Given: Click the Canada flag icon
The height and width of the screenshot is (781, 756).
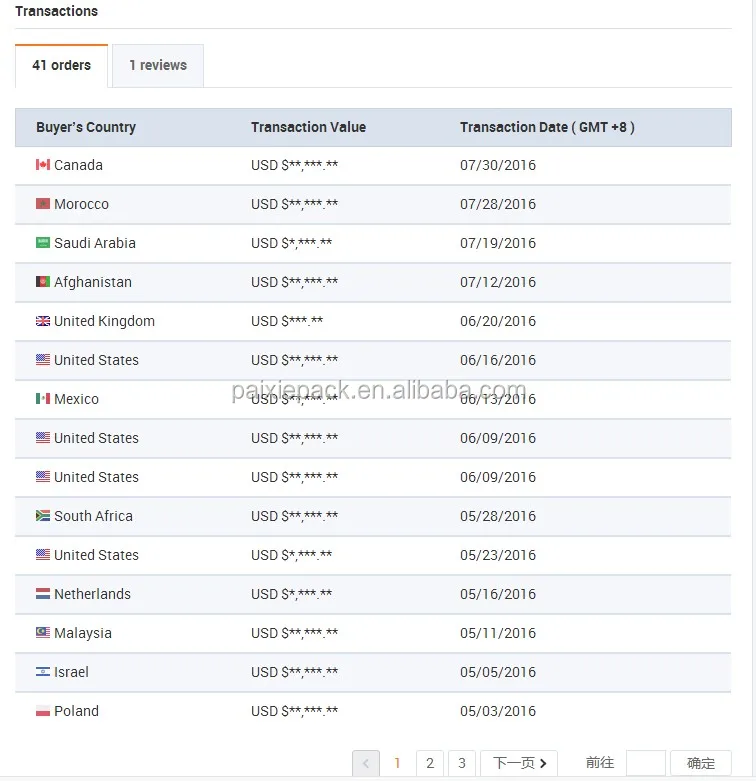Looking at the screenshot, I should [43, 165].
